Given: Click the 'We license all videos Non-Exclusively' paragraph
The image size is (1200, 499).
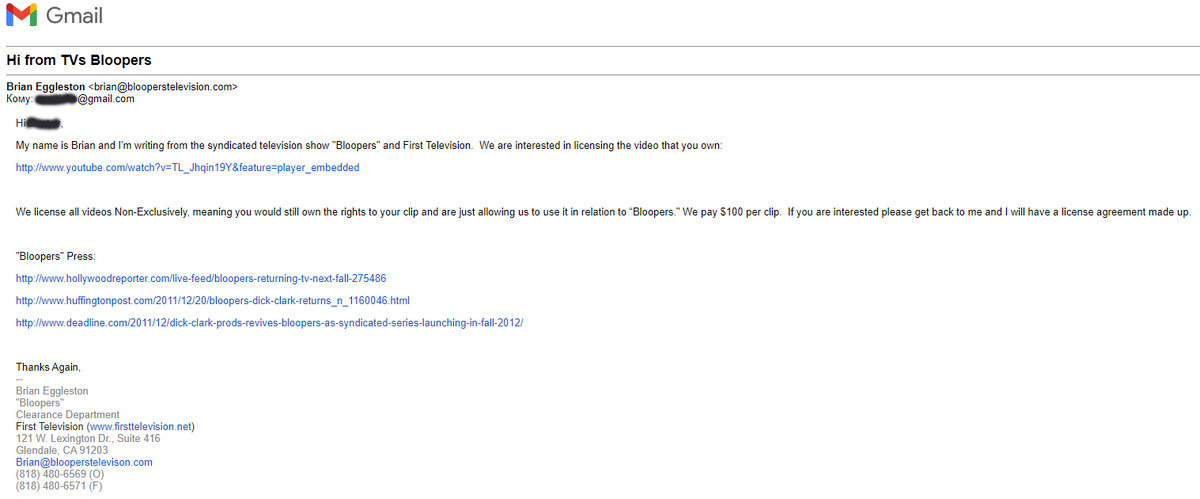Looking at the screenshot, I should [x=603, y=212].
